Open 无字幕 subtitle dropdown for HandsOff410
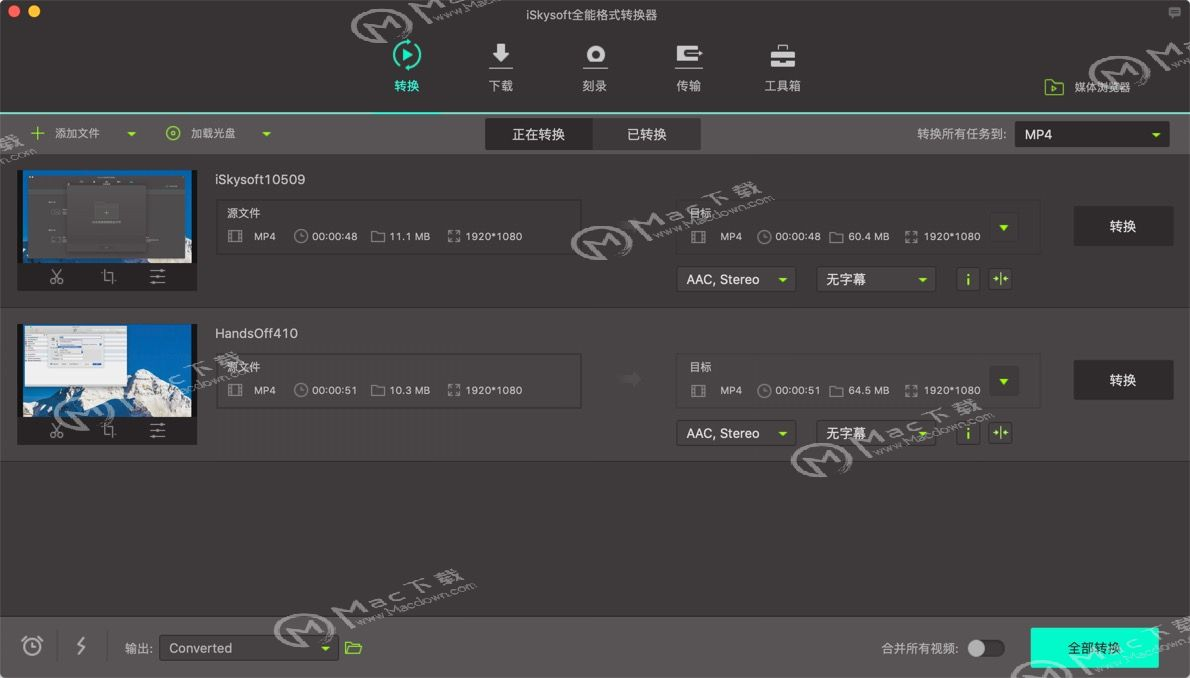This screenshot has width=1190, height=678. coord(876,433)
